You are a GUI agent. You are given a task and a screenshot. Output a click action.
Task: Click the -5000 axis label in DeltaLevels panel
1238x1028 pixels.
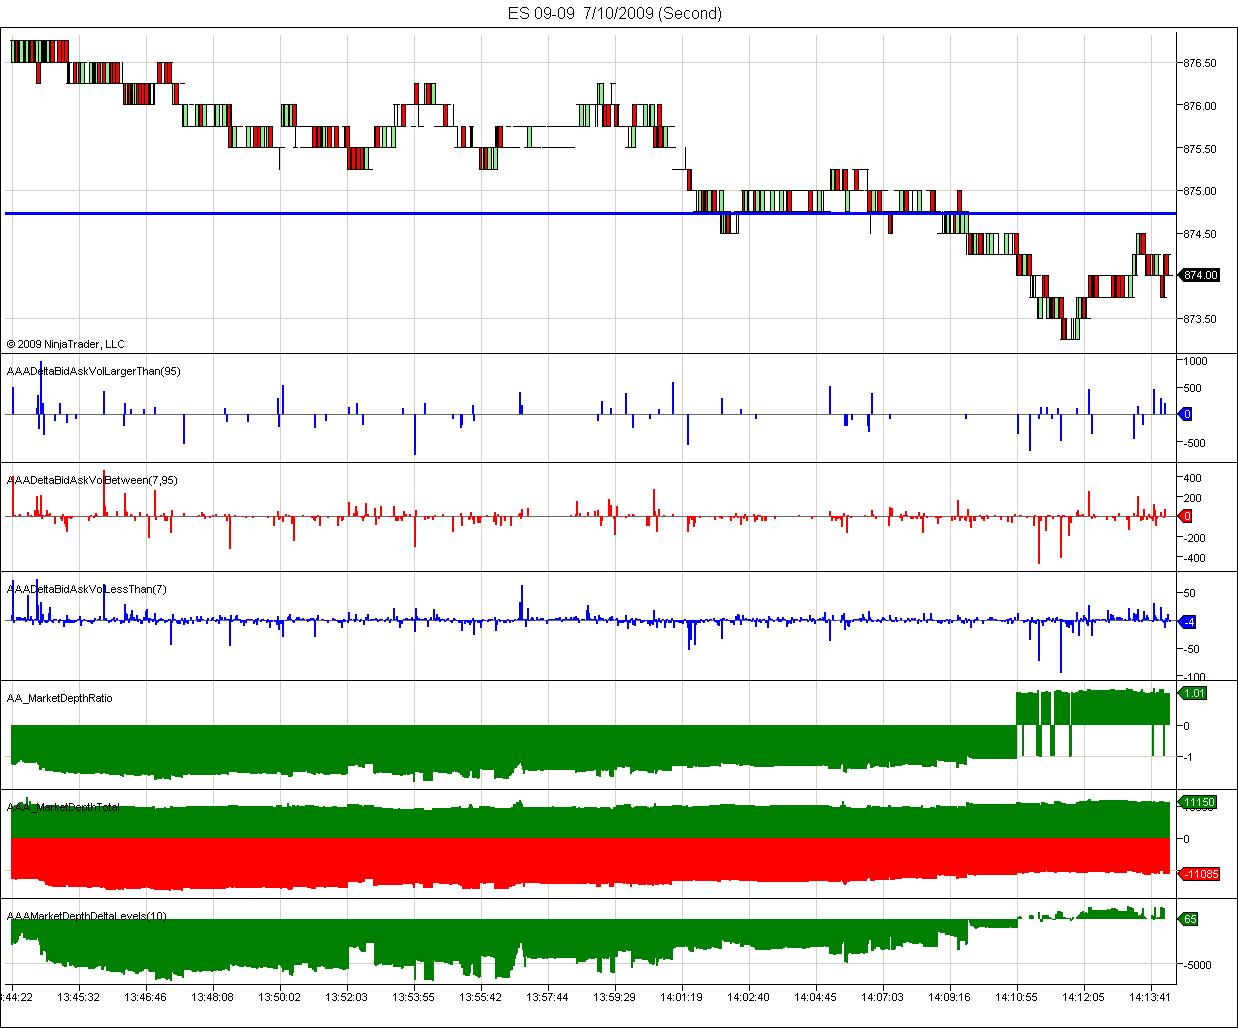click(x=1198, y=965)
